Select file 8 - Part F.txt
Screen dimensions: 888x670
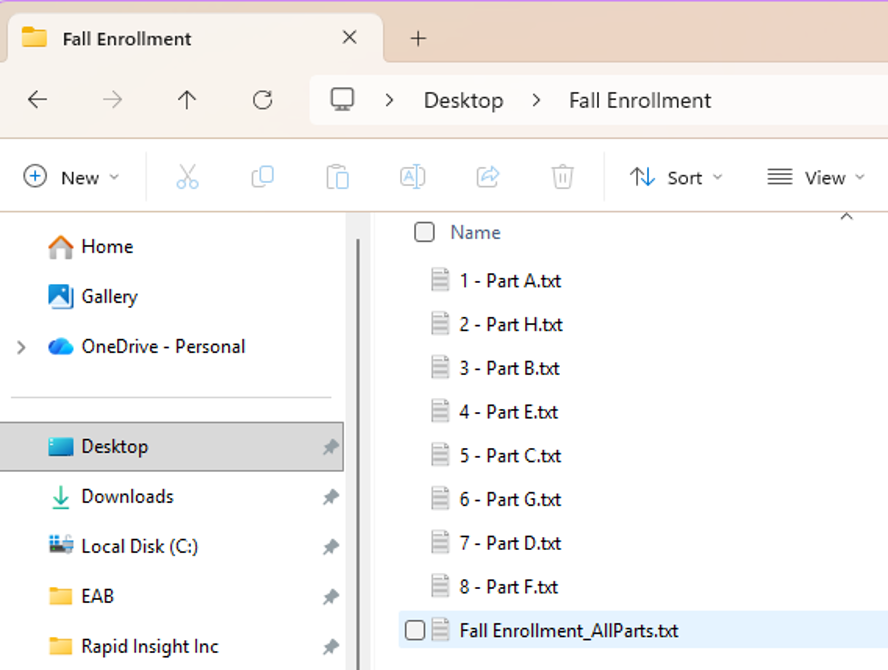click(x=509, y=586)
